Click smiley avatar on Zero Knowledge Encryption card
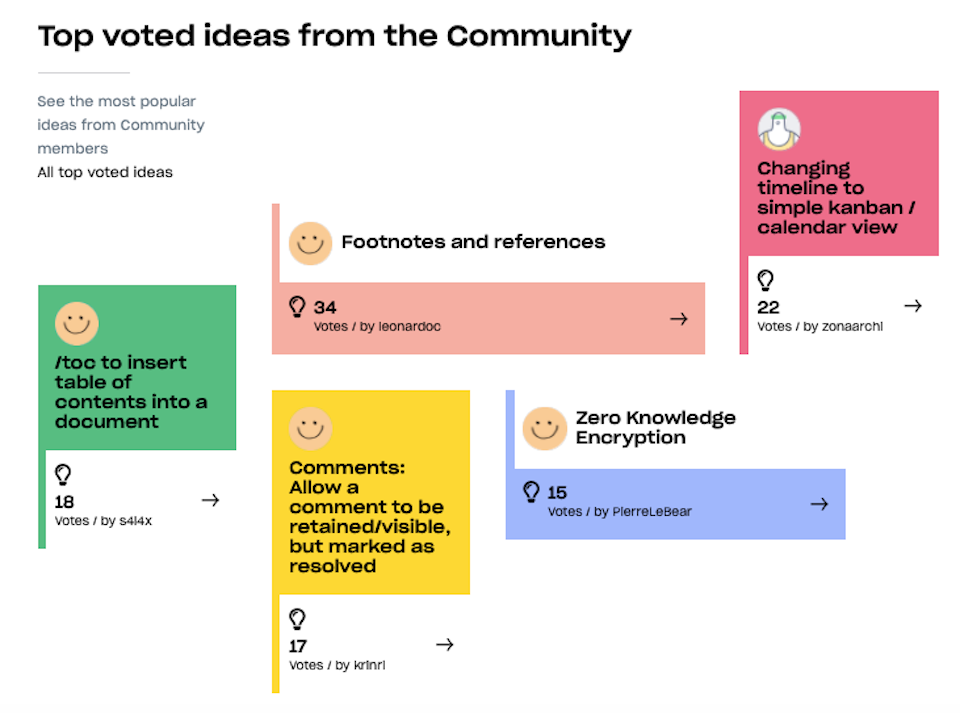 [x=545, y=428]
